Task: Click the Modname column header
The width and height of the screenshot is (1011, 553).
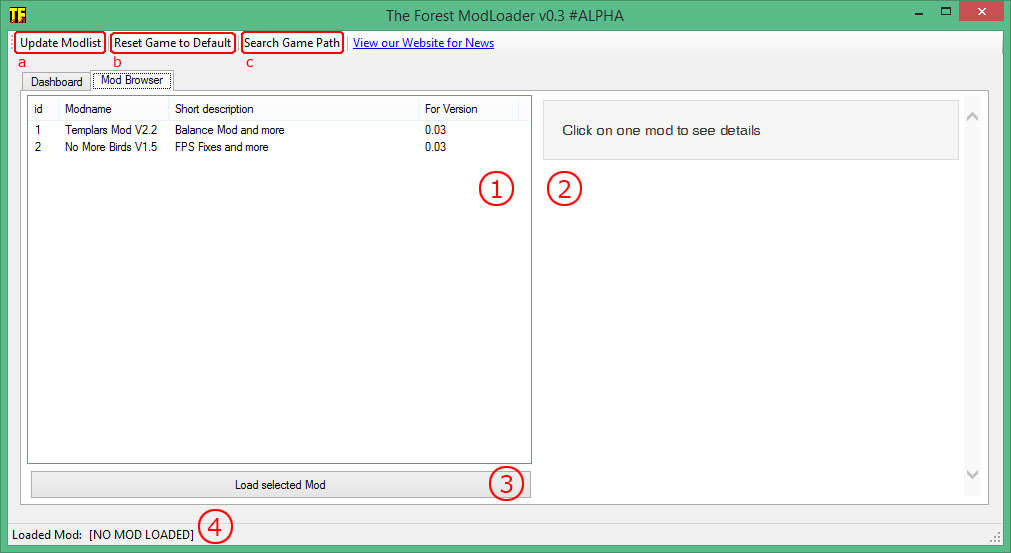Action: tap(113, 109)
